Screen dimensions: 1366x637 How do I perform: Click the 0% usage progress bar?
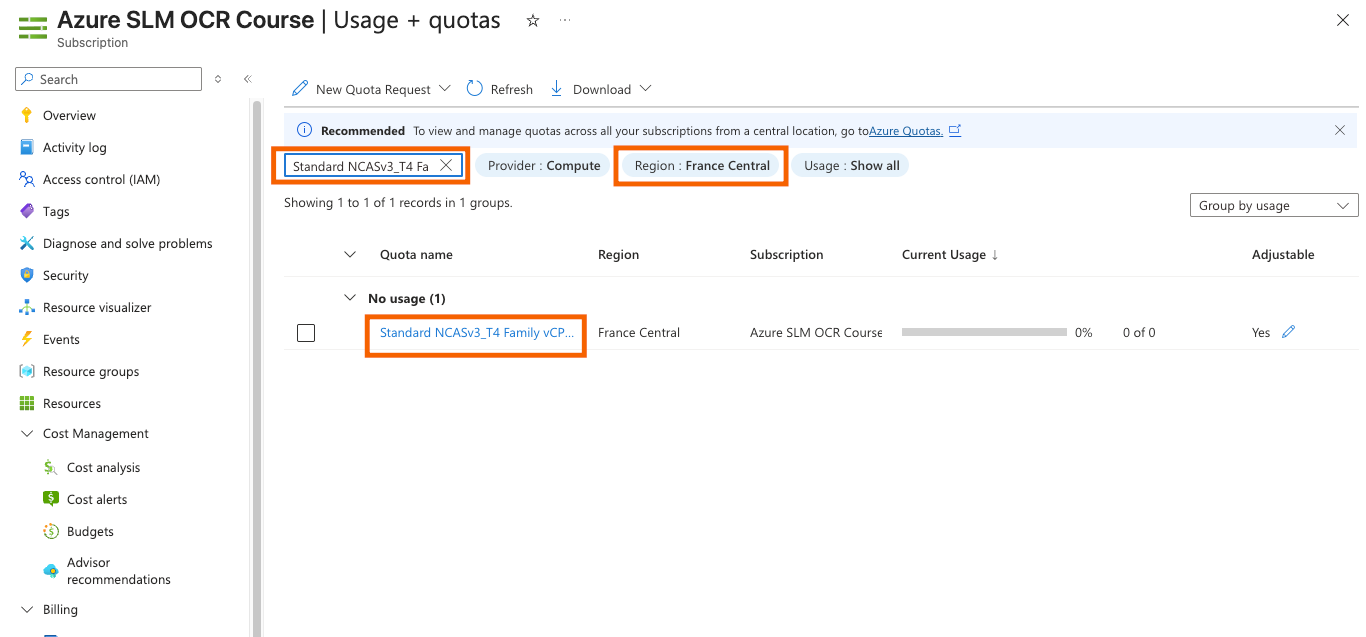[x=984, y=332]
